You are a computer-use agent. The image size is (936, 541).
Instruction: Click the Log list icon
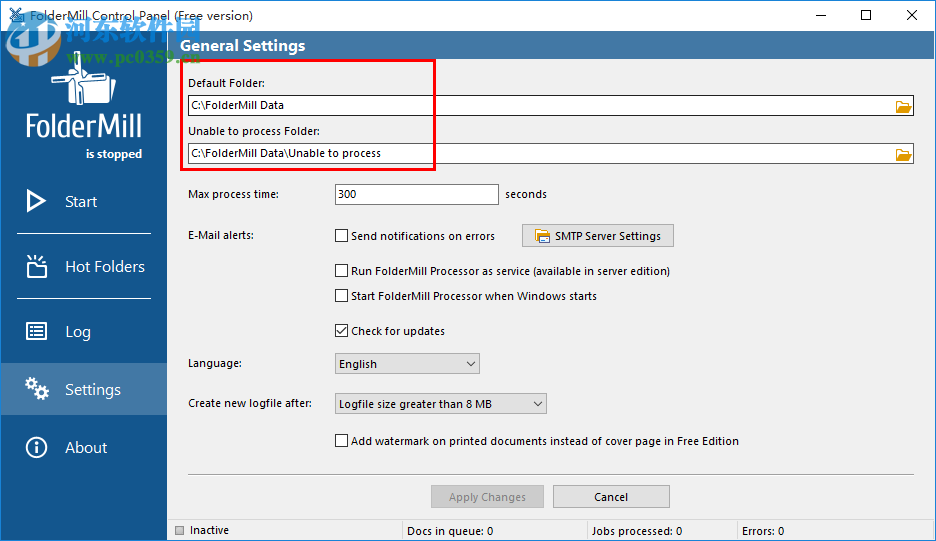coord(37,332)
